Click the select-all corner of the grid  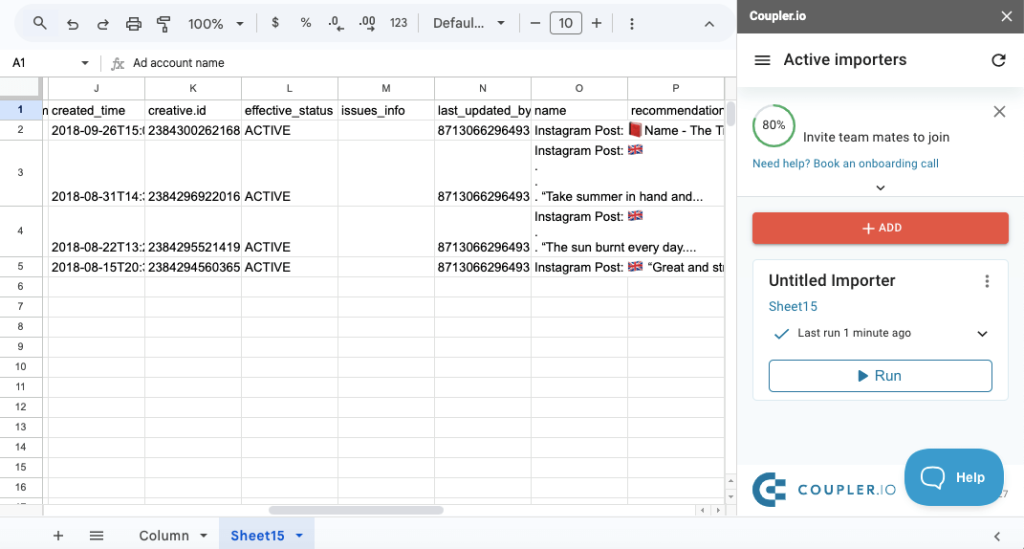coord(20,88)
